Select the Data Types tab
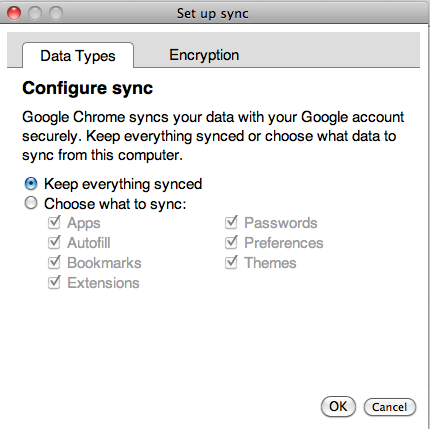Image resolution: width=430 pixels, height=429 pixels. tap(78, 56)
